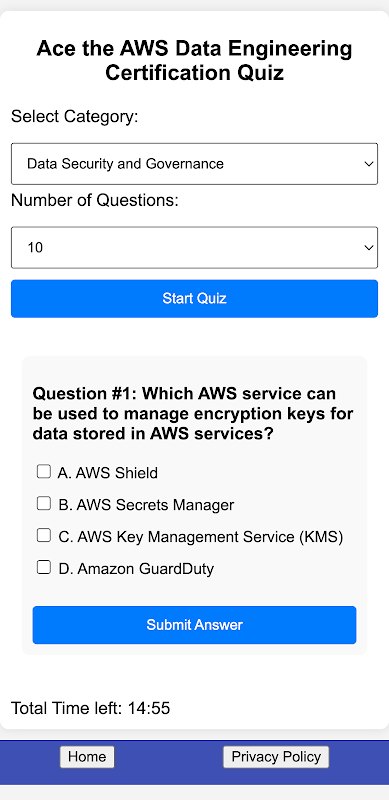Start the quiz with the Start Quiz button

click(x=194, y=298)
